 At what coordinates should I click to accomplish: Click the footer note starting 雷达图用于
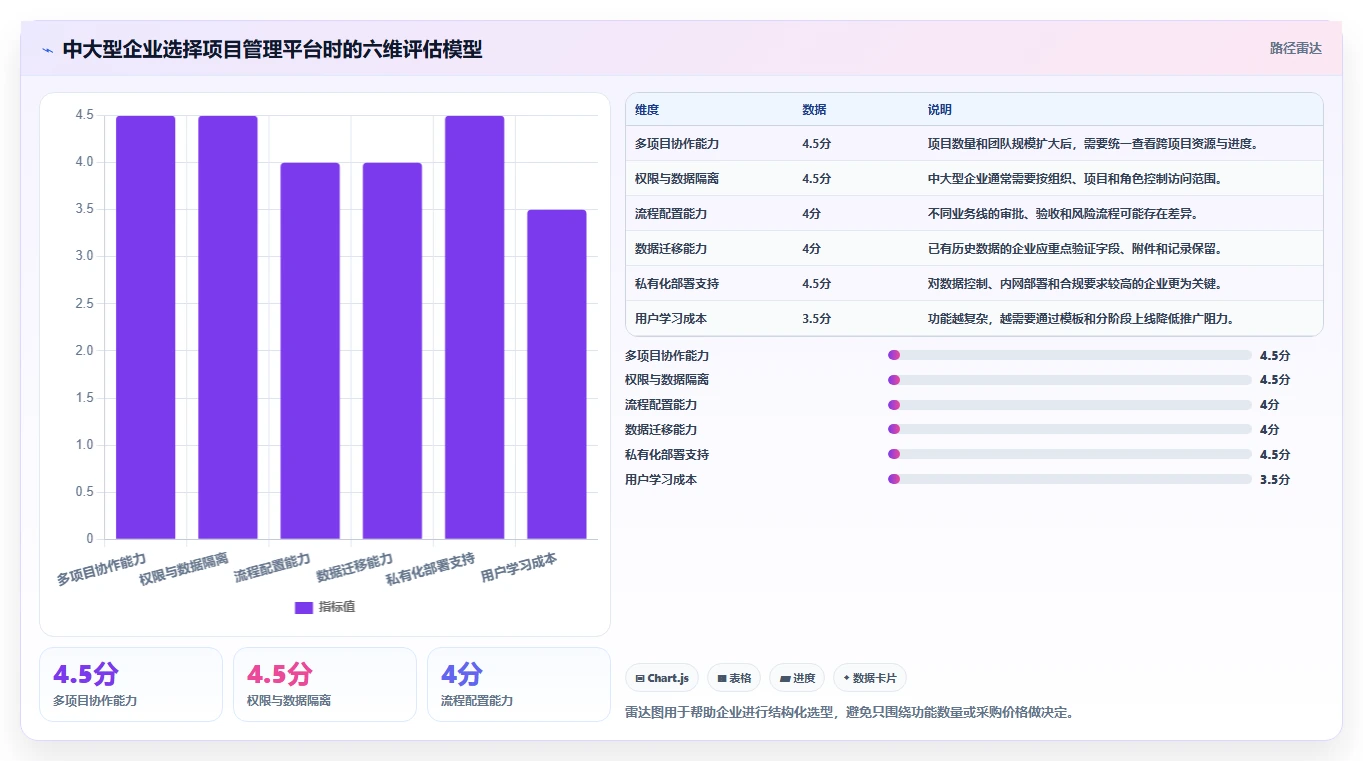[849, 713]
